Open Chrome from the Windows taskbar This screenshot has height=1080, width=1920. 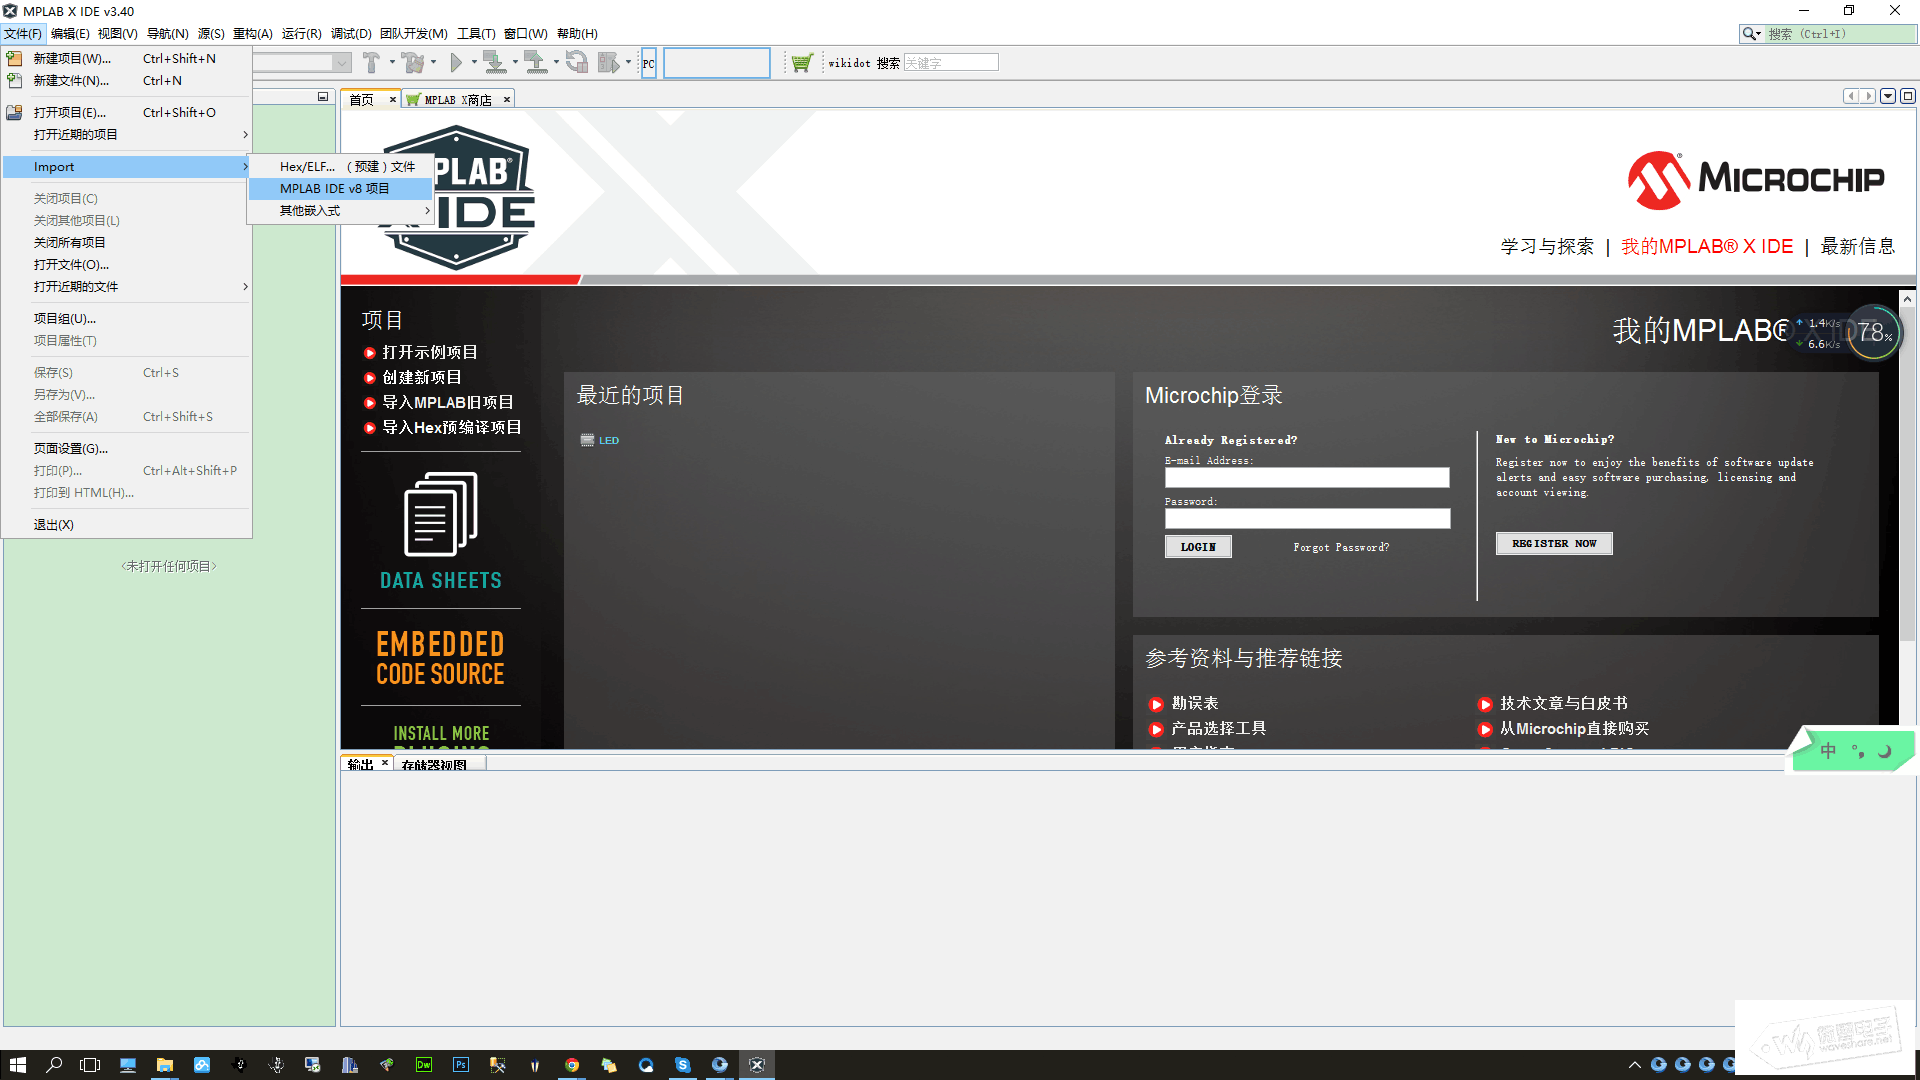[x=571, y=1065]
